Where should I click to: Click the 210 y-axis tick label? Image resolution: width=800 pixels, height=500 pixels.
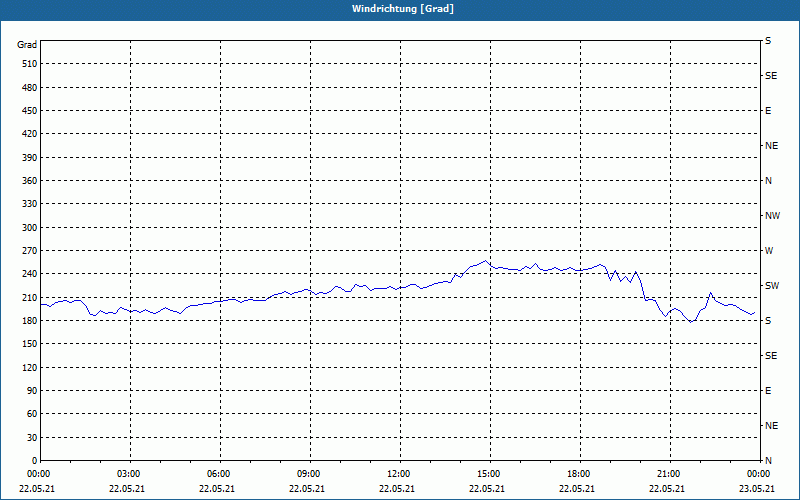(30, 297)
